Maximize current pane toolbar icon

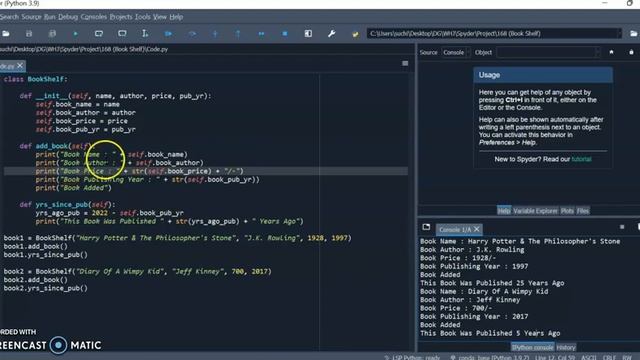pyautogui.click(x=308, y=33)
